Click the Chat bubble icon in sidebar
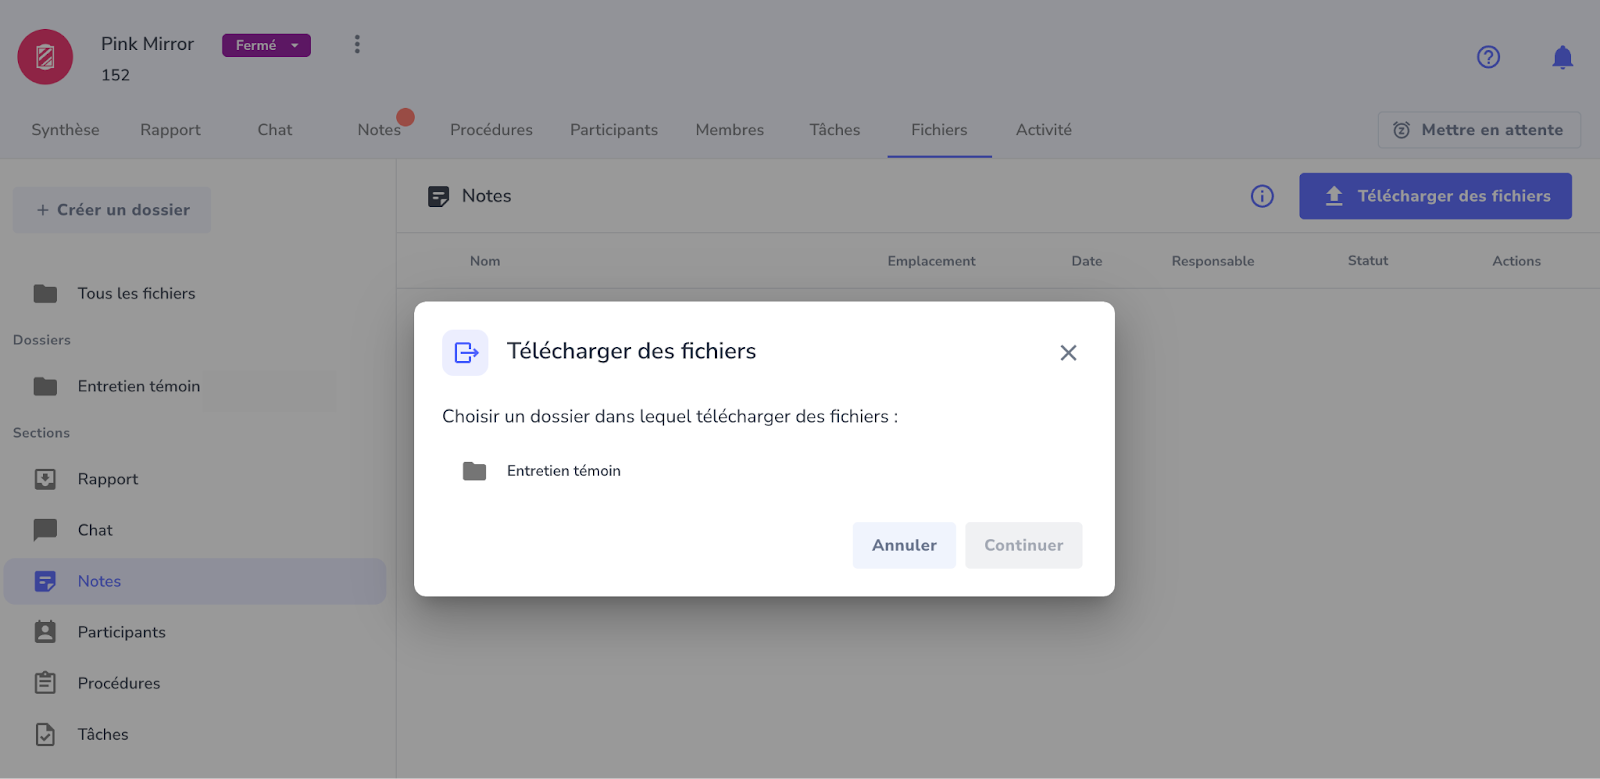The height and width of the screenshot is (779, 1600). coord(45,530)
